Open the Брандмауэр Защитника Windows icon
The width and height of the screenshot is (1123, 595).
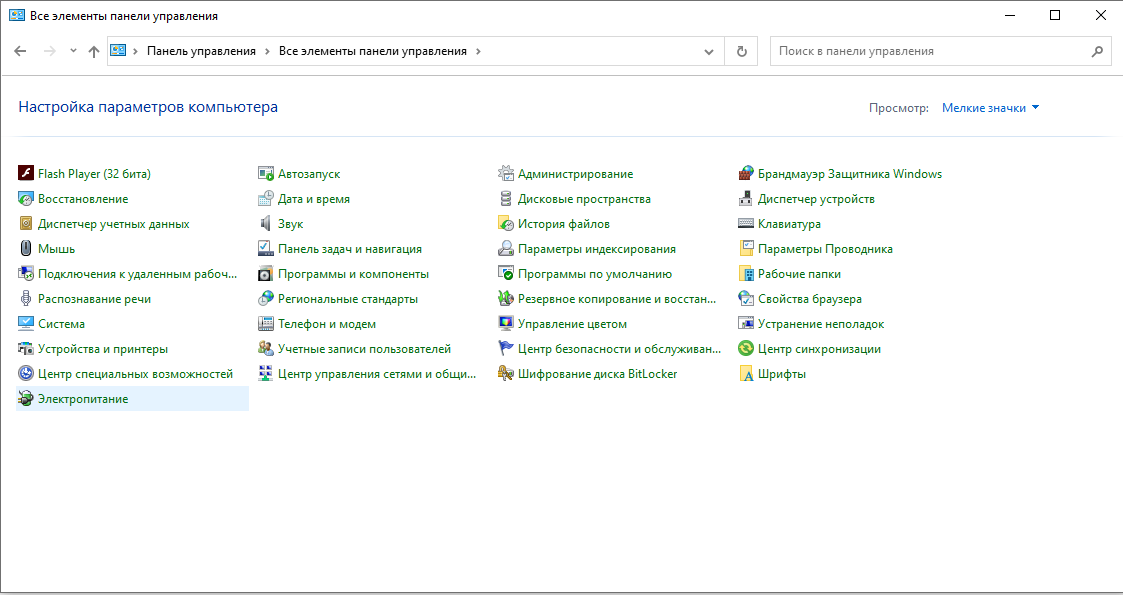746,174
